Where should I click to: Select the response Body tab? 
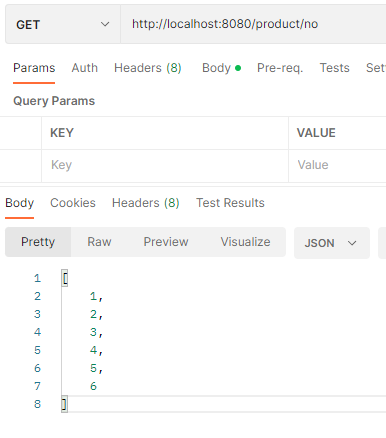pos(20,203)
